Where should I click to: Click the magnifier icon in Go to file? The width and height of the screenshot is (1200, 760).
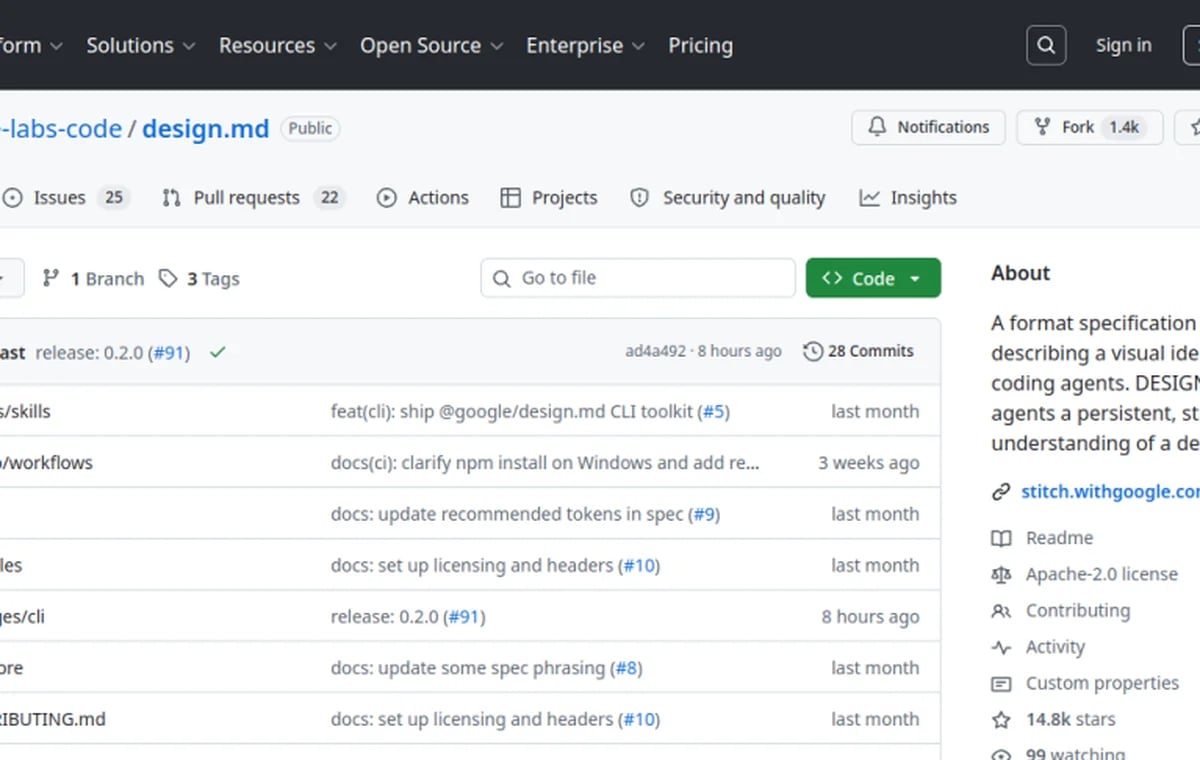501,278
